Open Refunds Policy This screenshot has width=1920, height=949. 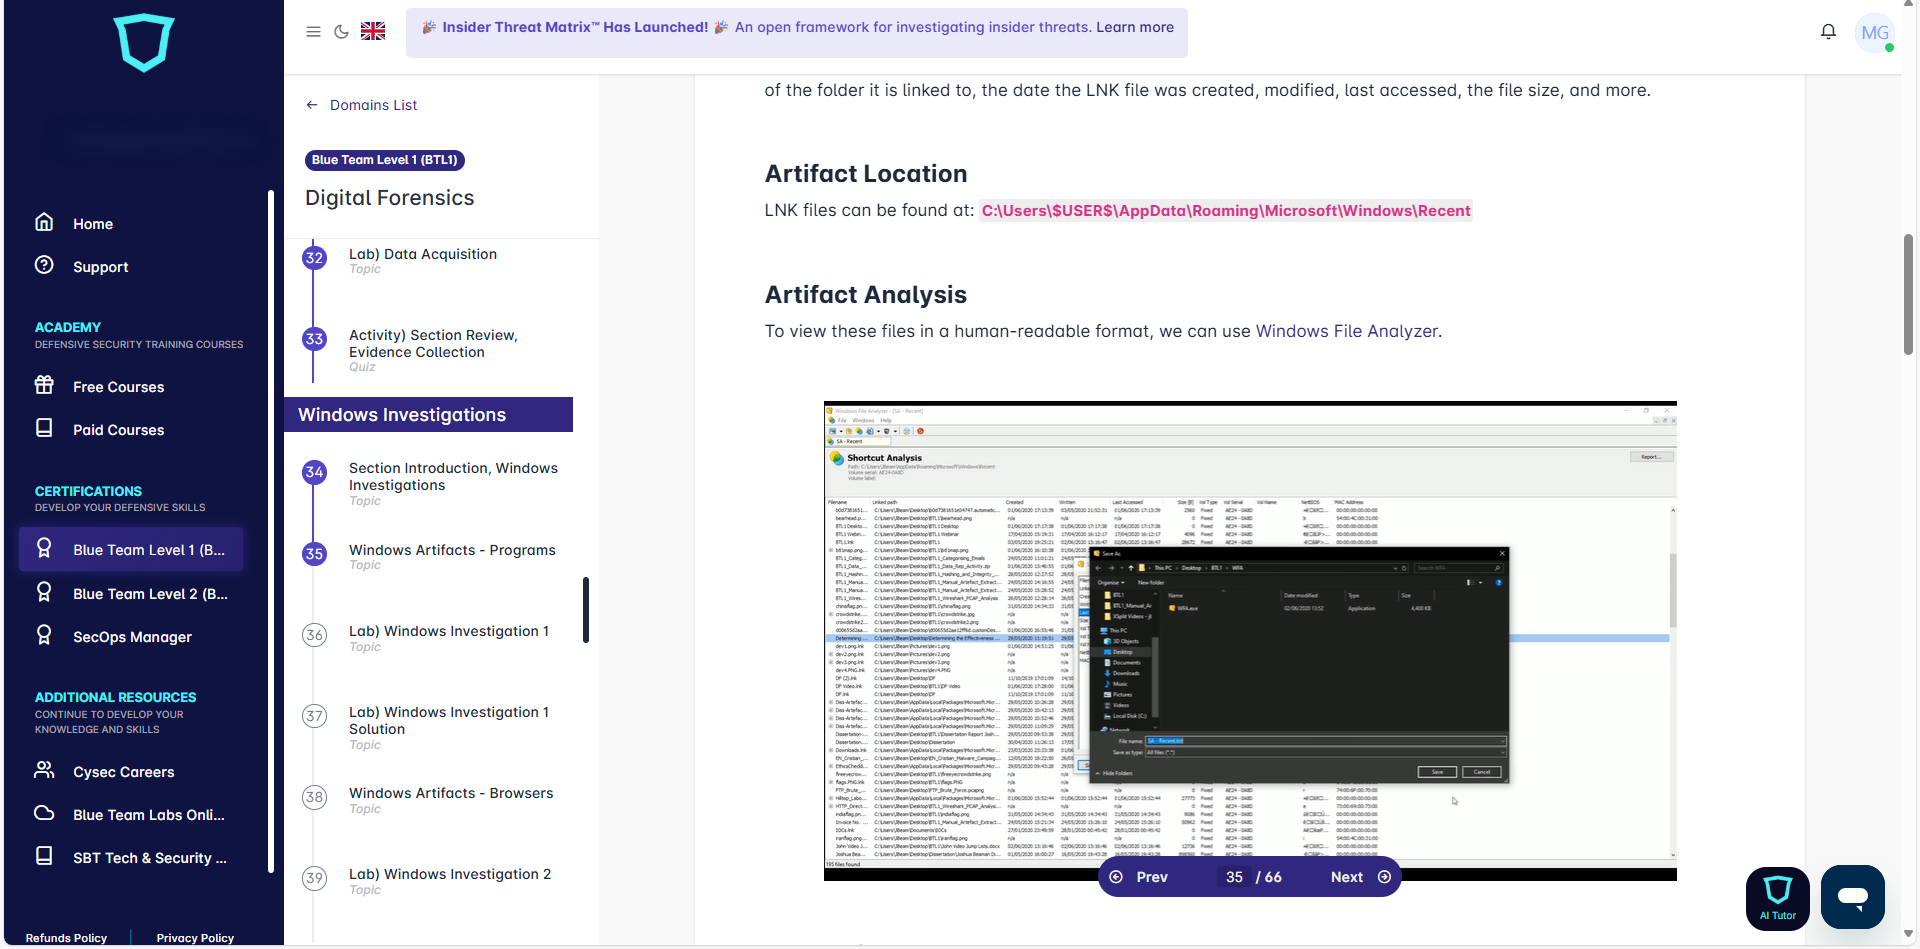coord(66,938)
